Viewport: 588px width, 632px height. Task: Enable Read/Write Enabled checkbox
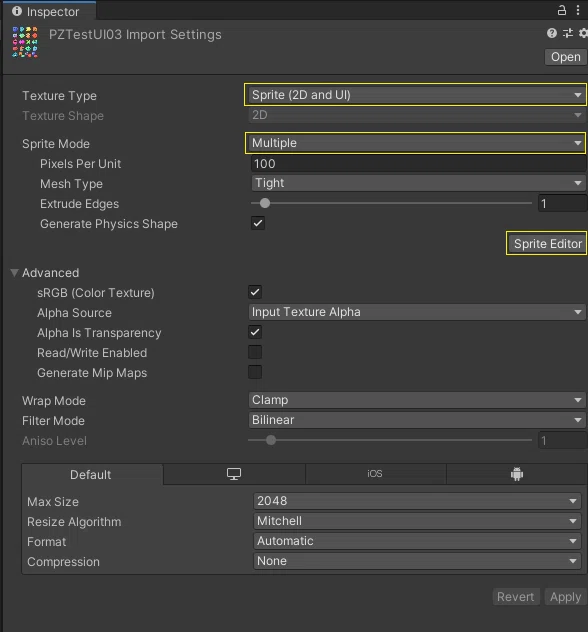click(x=255, y=352)
